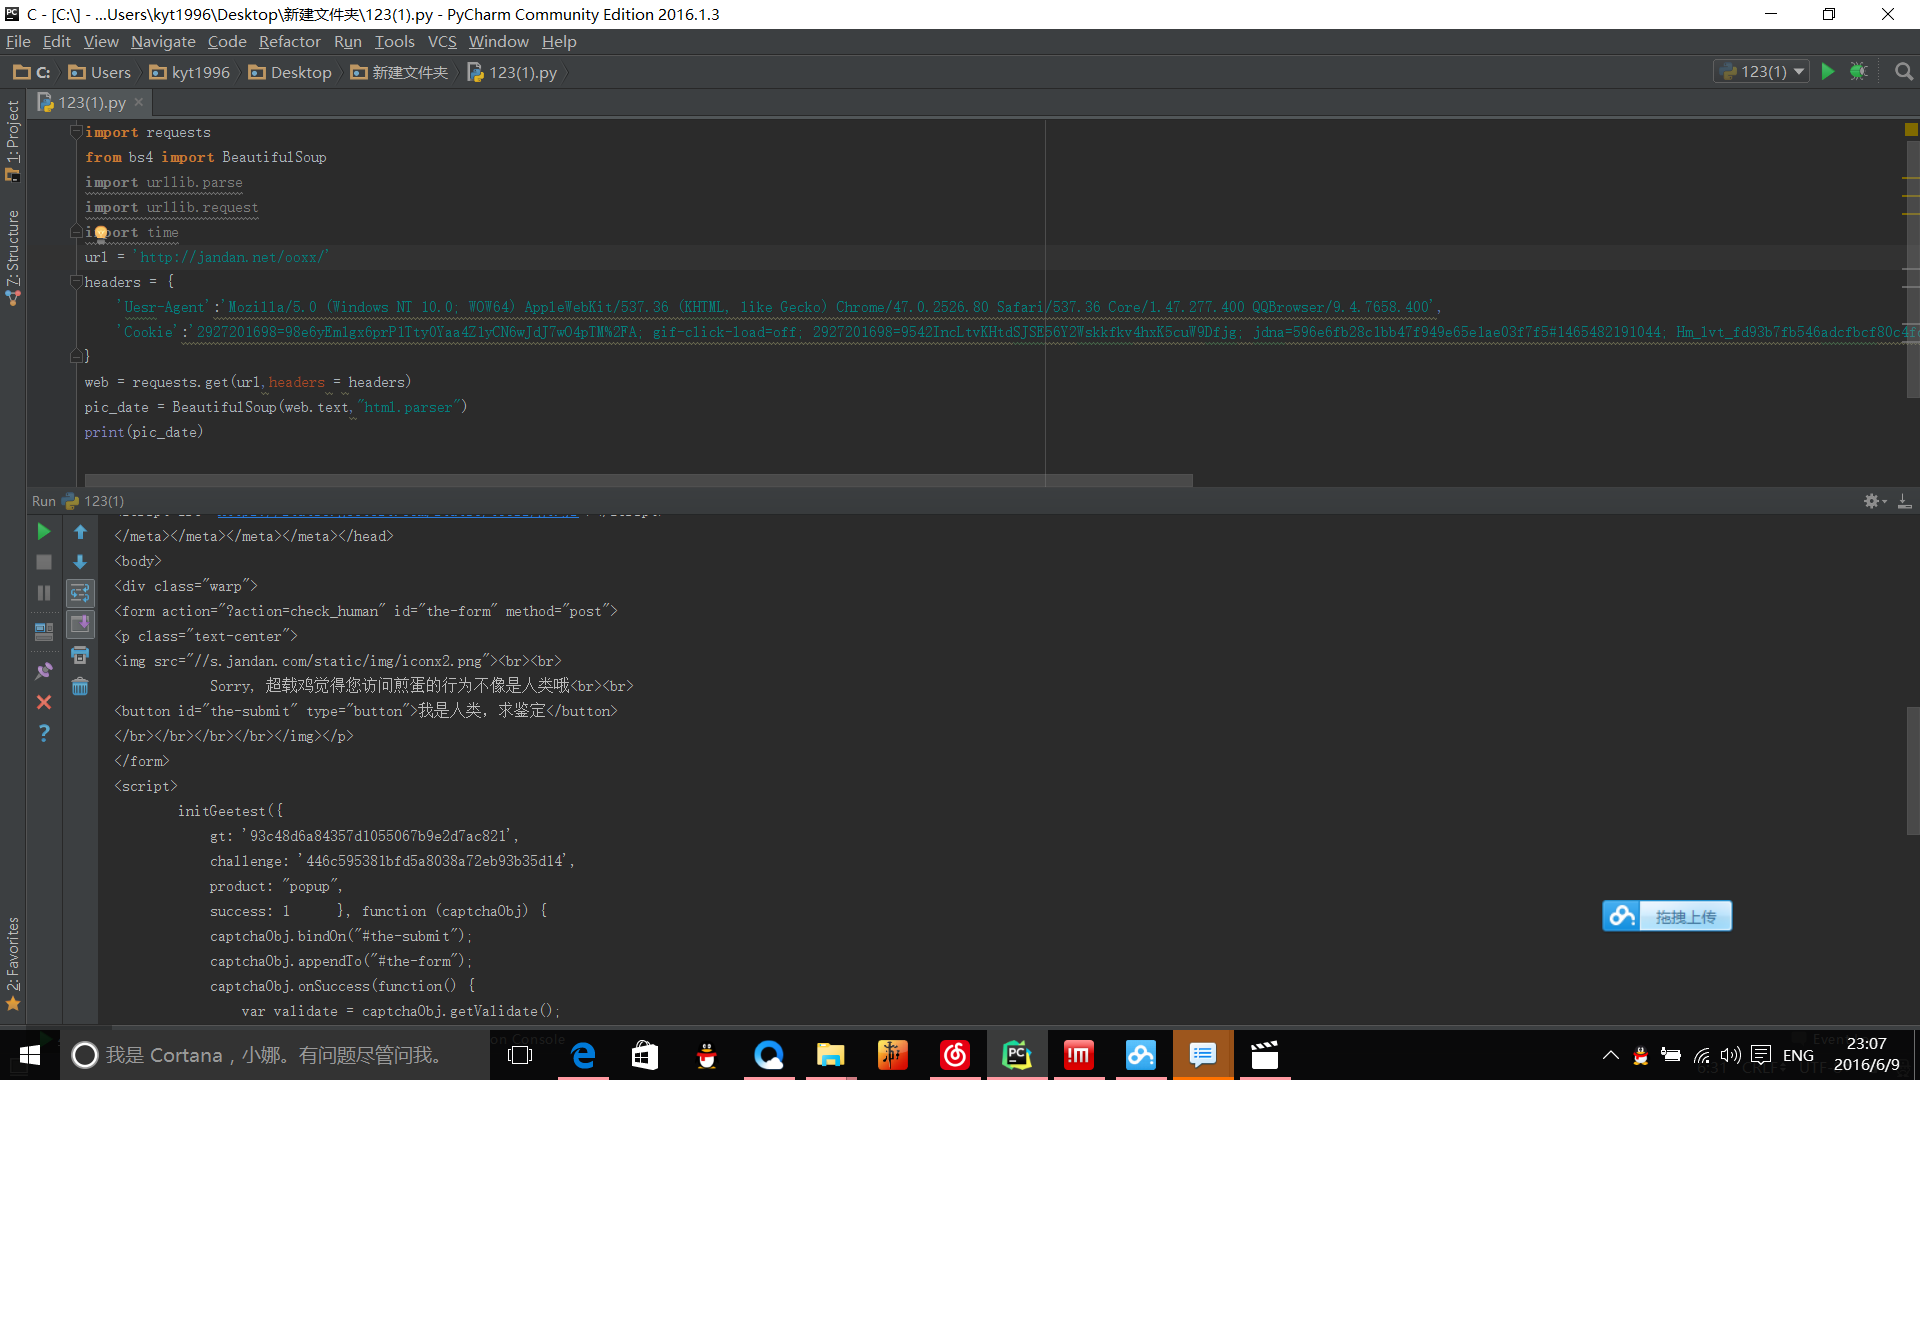Open the Code menu
Image resolution: width=1920 pixels, height=1344 pixels.
click(227, 42)
